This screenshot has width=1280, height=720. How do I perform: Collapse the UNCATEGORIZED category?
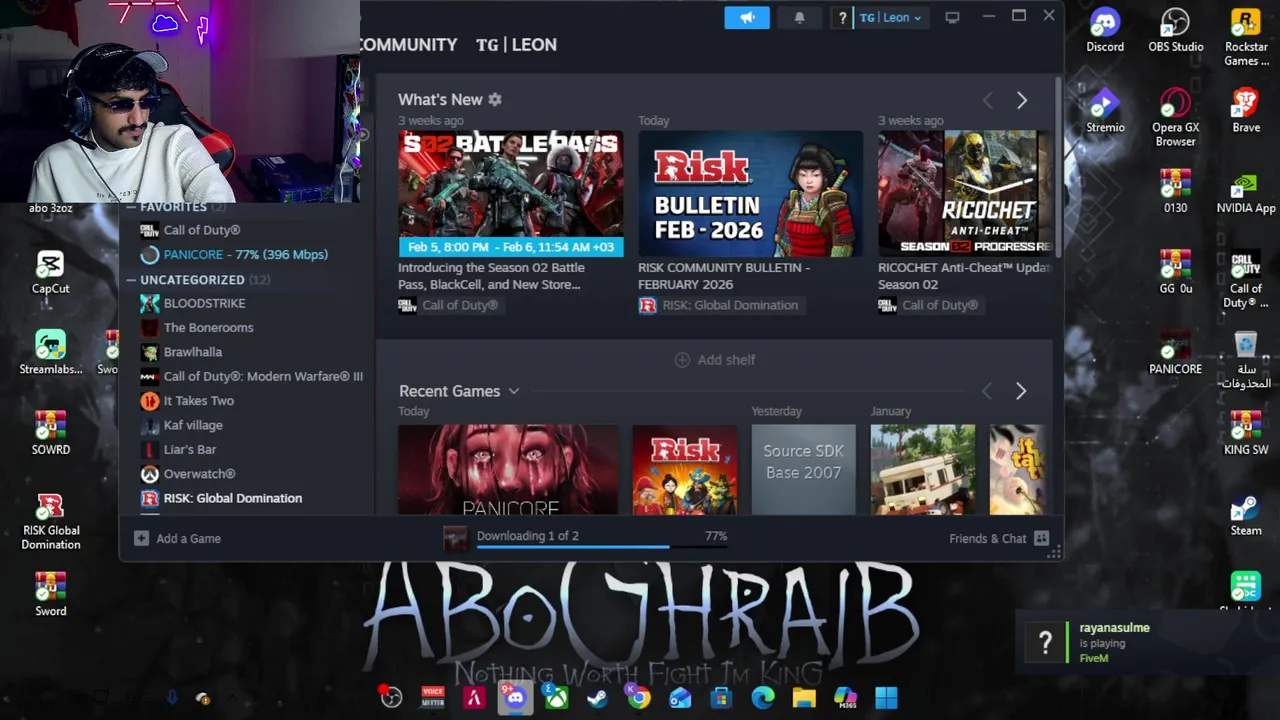coord(131,280)
